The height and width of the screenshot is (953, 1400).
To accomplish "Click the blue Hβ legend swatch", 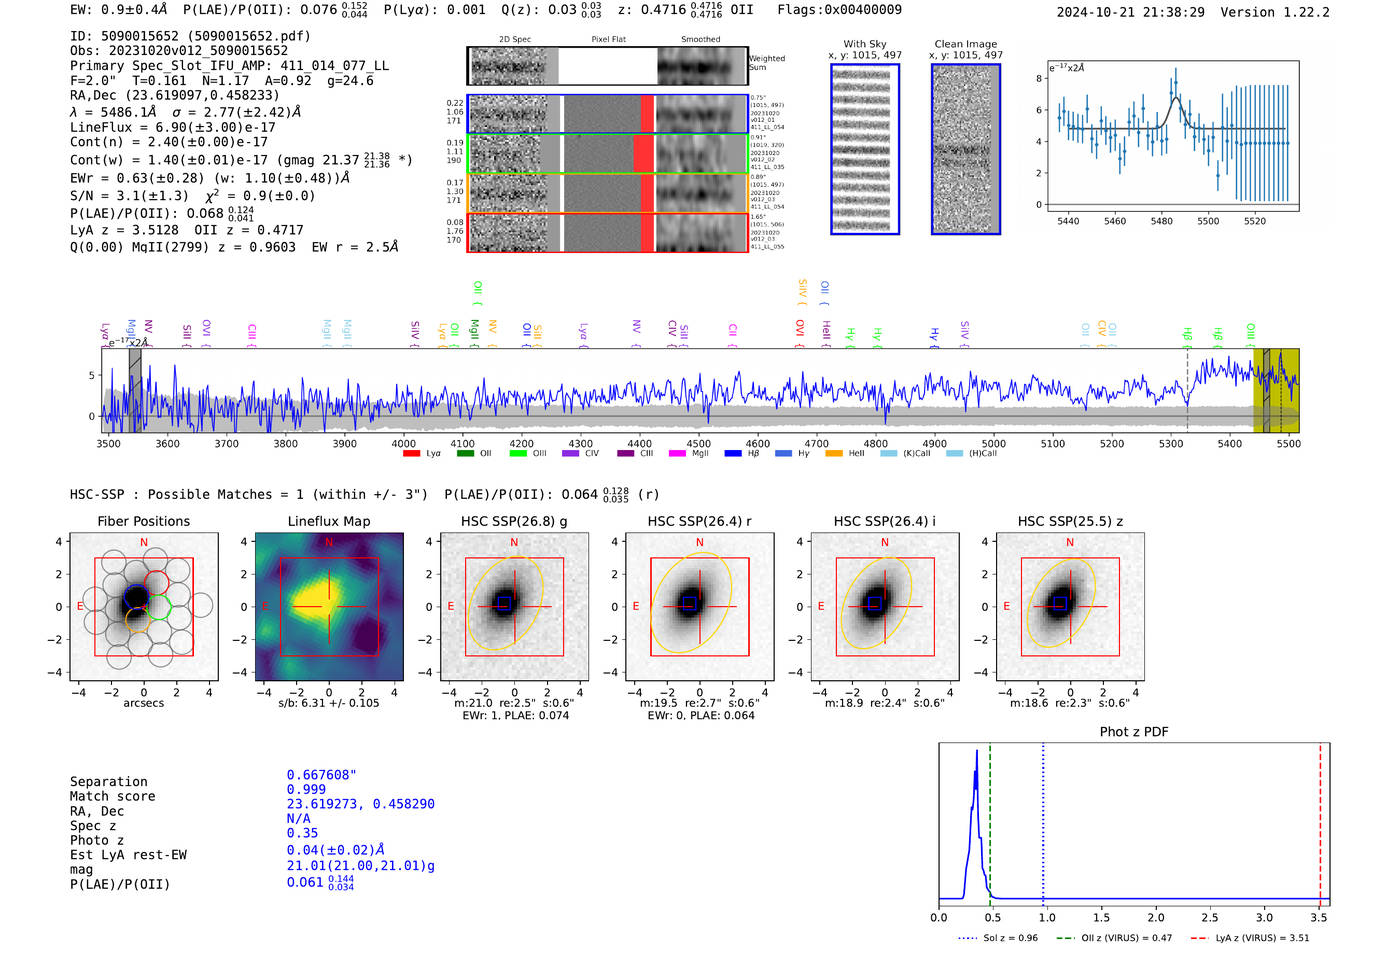I will click(733, 454).
